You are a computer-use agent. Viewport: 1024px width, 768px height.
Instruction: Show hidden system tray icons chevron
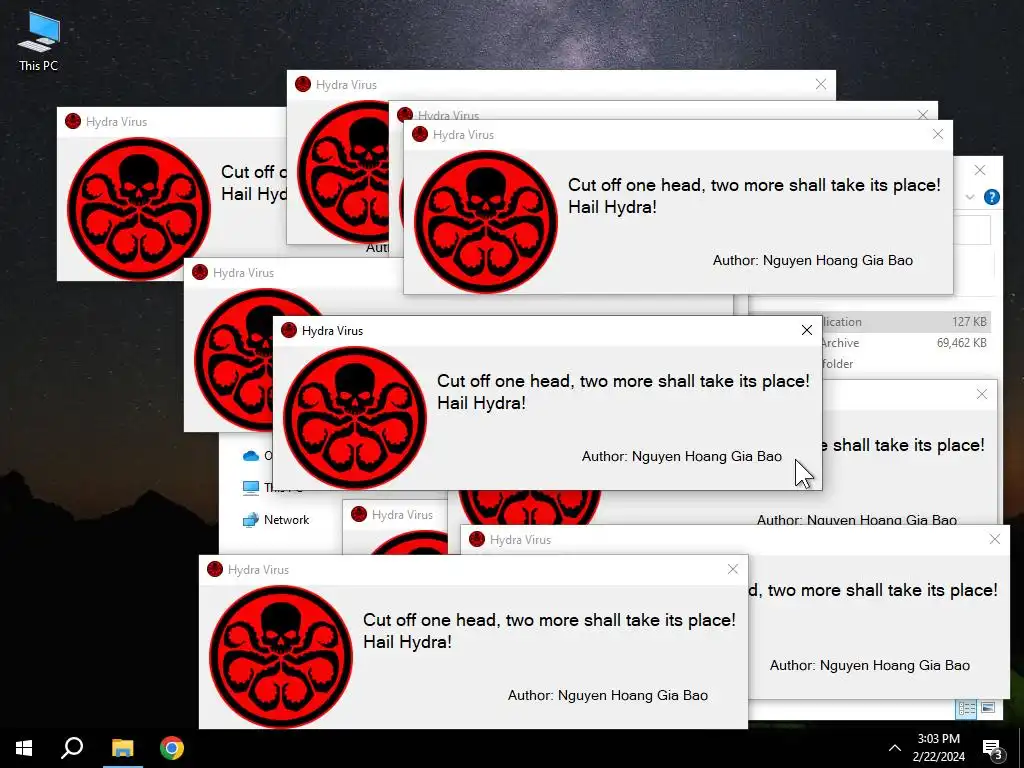(x=895, y=748)
